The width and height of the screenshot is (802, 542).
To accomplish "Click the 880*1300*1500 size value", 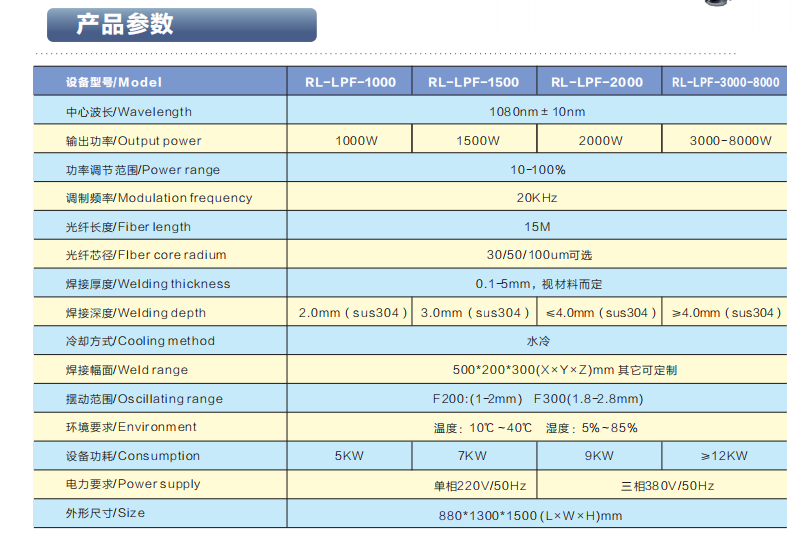I will pos(537,514).
